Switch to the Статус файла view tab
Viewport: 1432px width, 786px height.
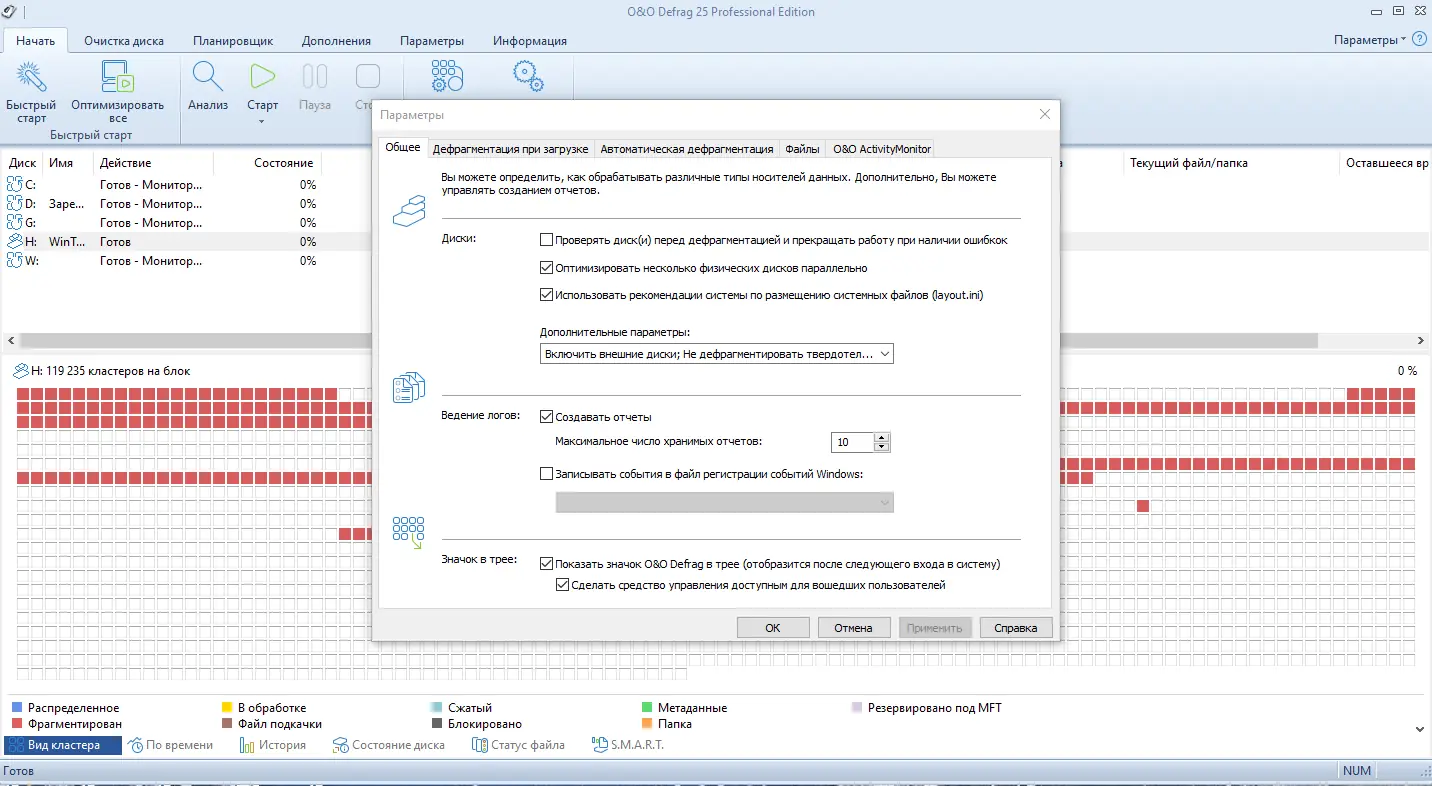click(518, 745)
